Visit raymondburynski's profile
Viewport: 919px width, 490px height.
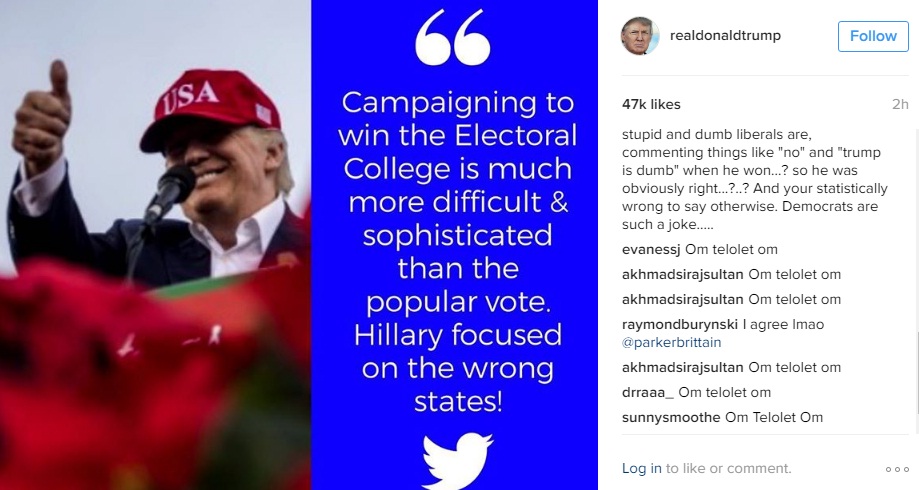681,324
